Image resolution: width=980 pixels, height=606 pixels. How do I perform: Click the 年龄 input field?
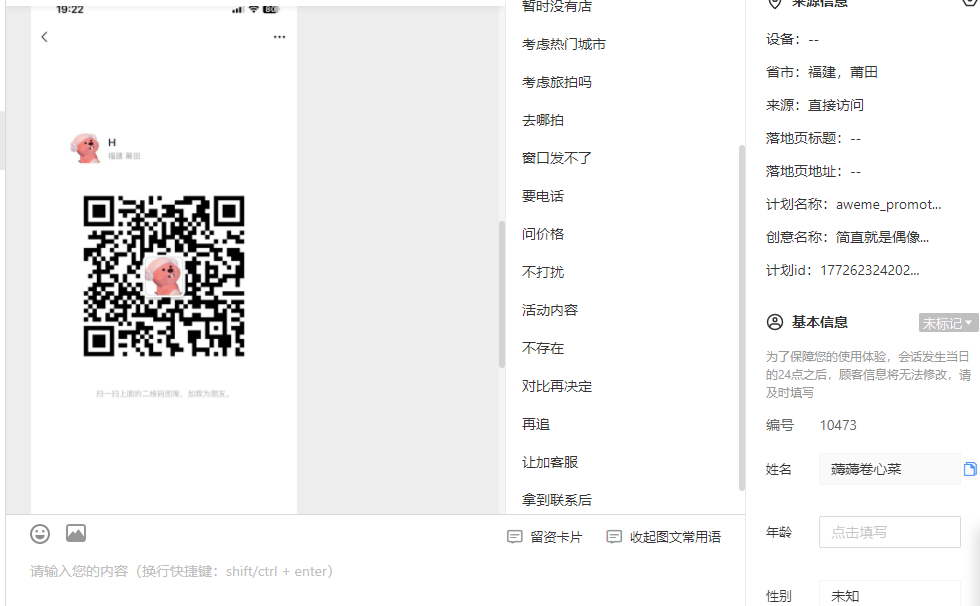click(x=889, y=532)
